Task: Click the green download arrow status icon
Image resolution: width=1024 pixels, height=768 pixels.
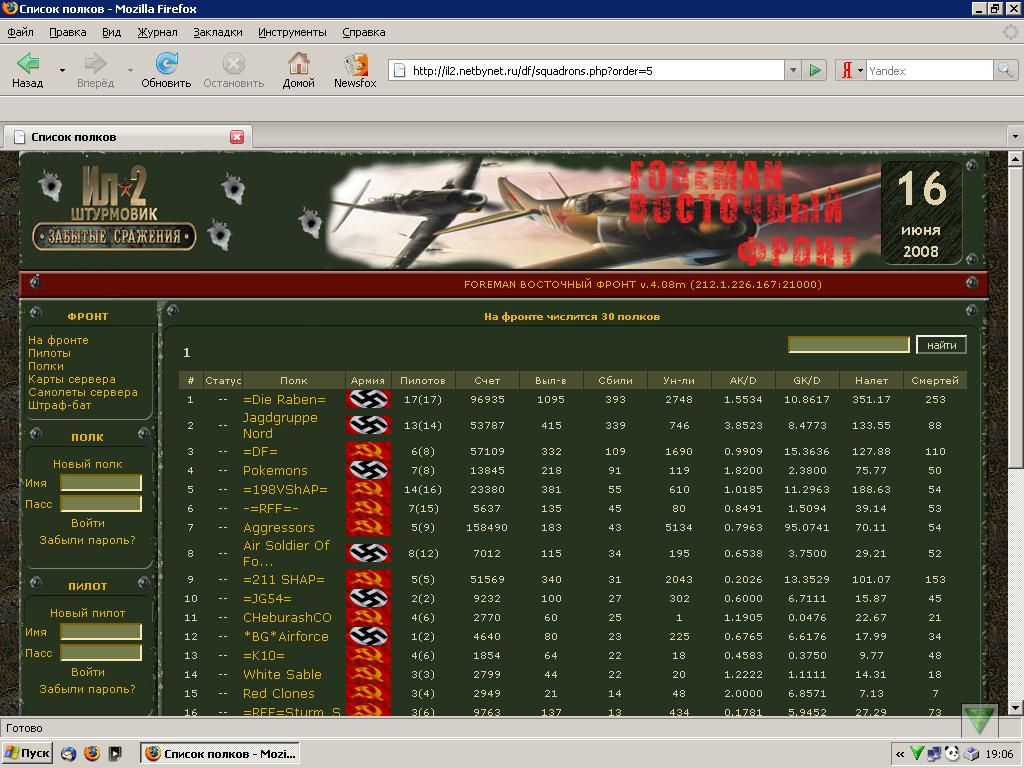Action: pyautogui.click(x=978, y=719)
